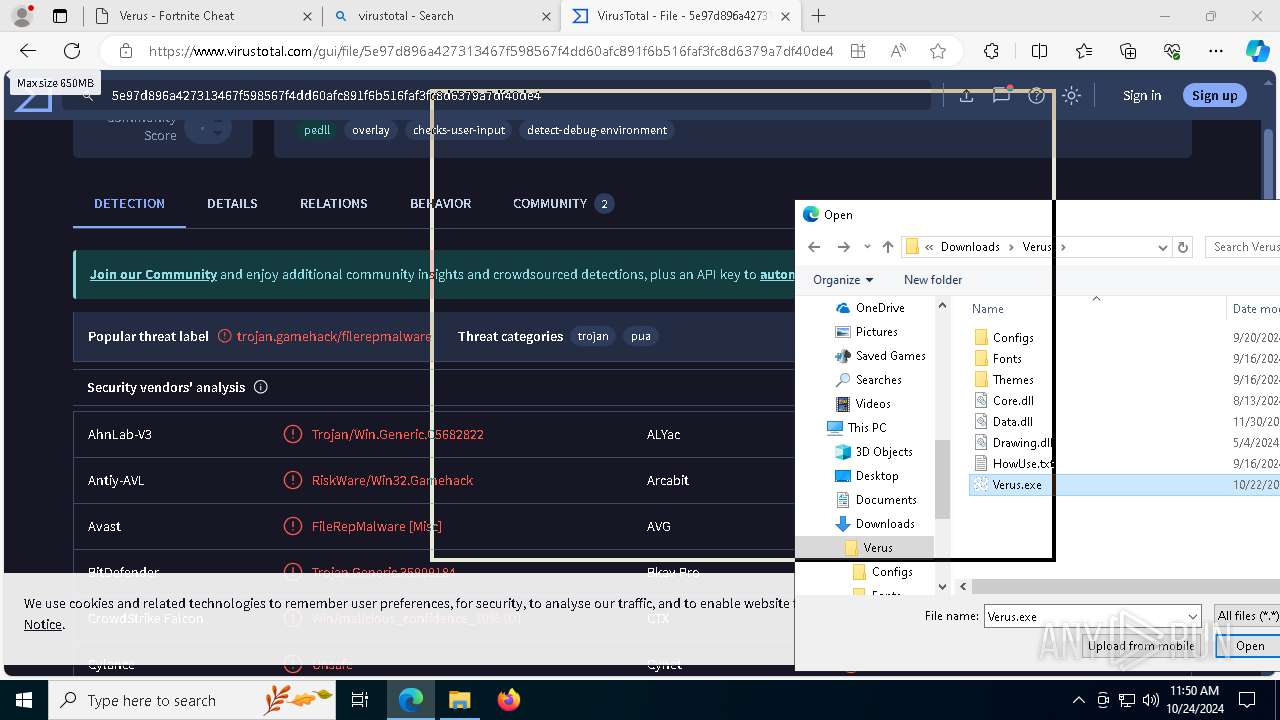Expand address path dropdown in Open dialog
Viewport: 1280px width, 720px height.
click(x=1162, y=247)
